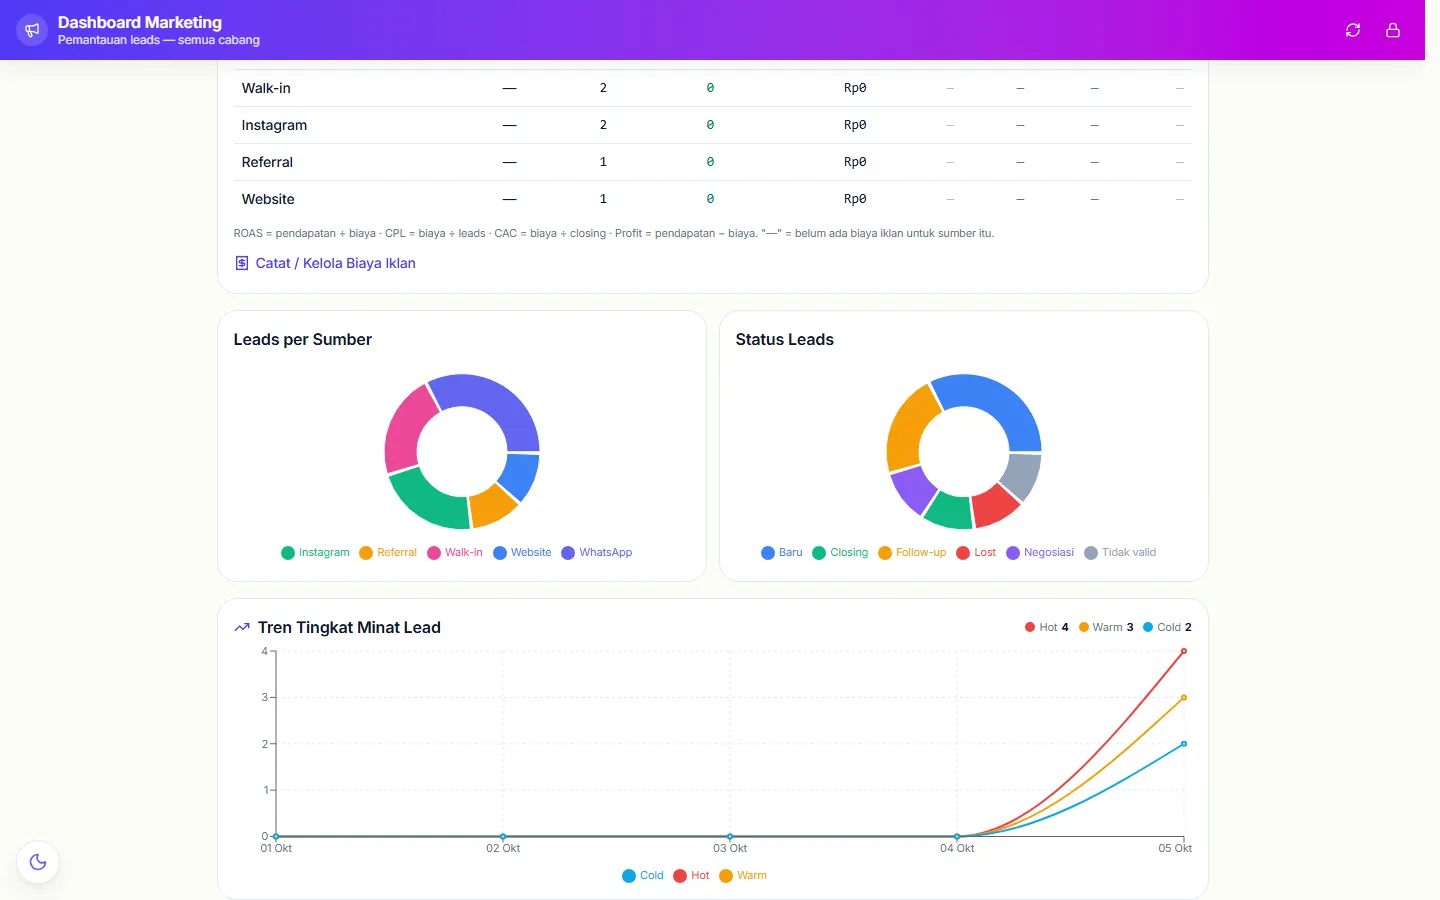
Task: Click the Status Leads heading
Action: (x=785, y=339)
